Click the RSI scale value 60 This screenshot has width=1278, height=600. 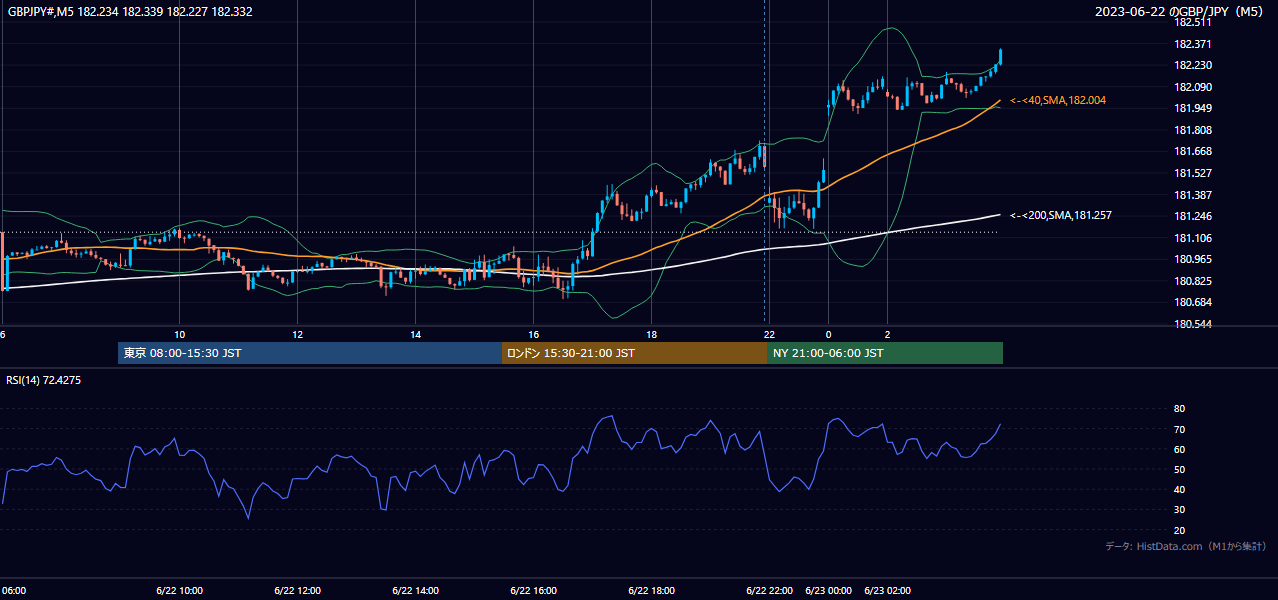click(x=1179, y=449)
